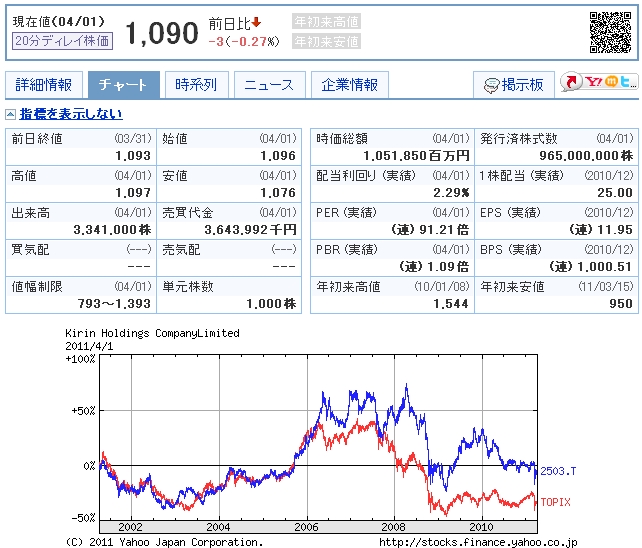Go to the 企業情報 tab
The image size is (642, 548).
pos(350,85)
